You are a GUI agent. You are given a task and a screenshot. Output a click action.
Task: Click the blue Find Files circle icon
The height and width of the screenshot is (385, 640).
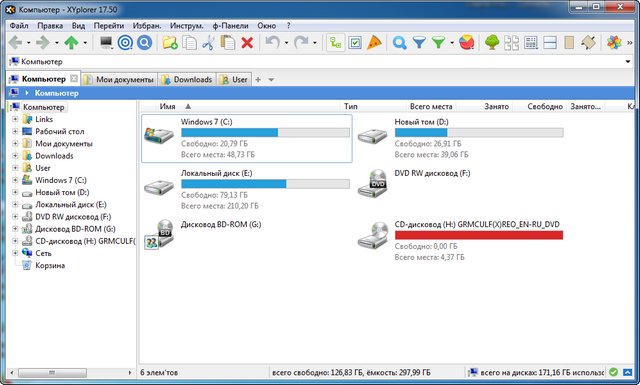144,42
